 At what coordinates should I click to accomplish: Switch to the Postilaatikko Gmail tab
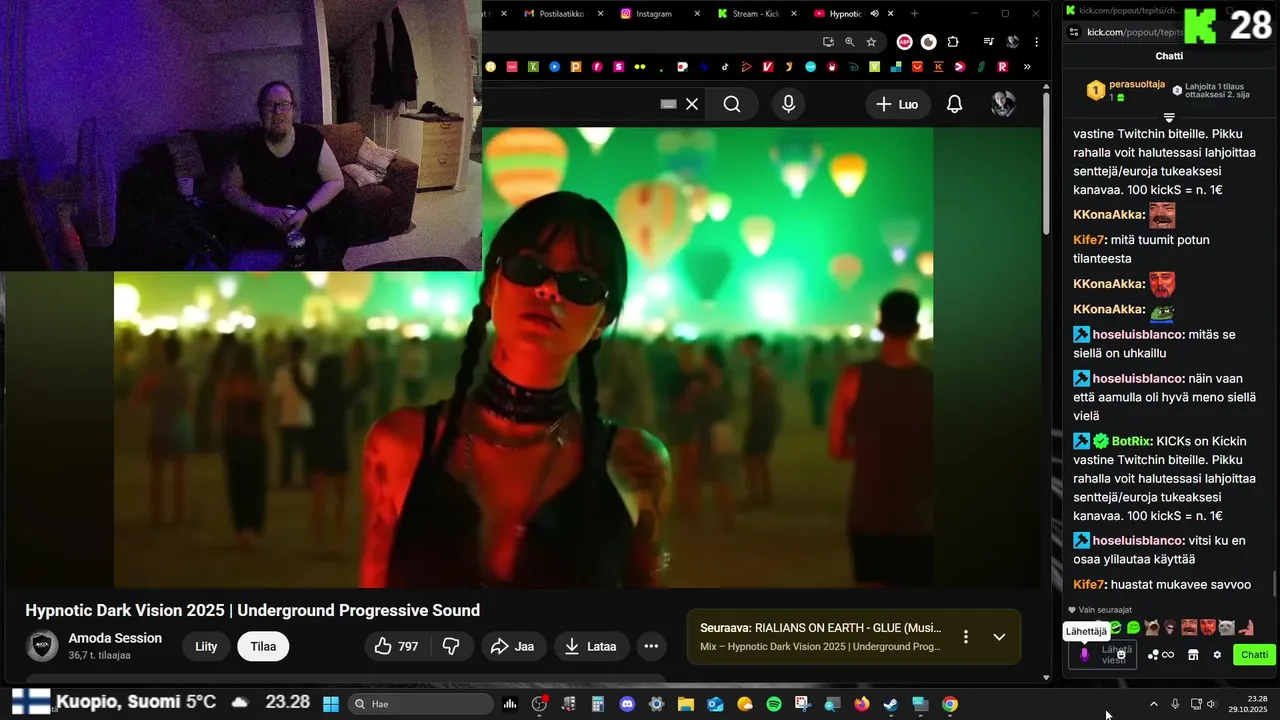click(562, 14)
